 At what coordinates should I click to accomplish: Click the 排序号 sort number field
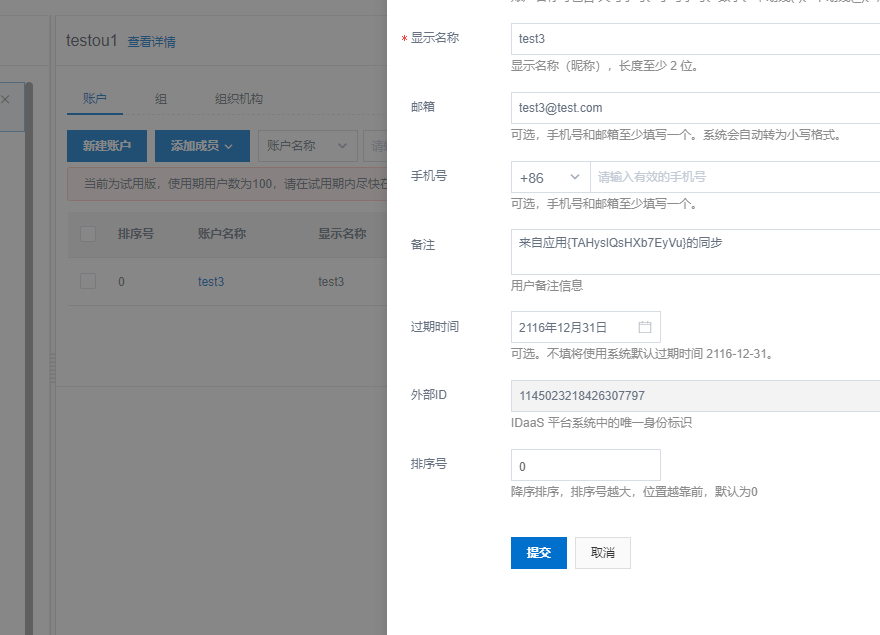[585, 465]
